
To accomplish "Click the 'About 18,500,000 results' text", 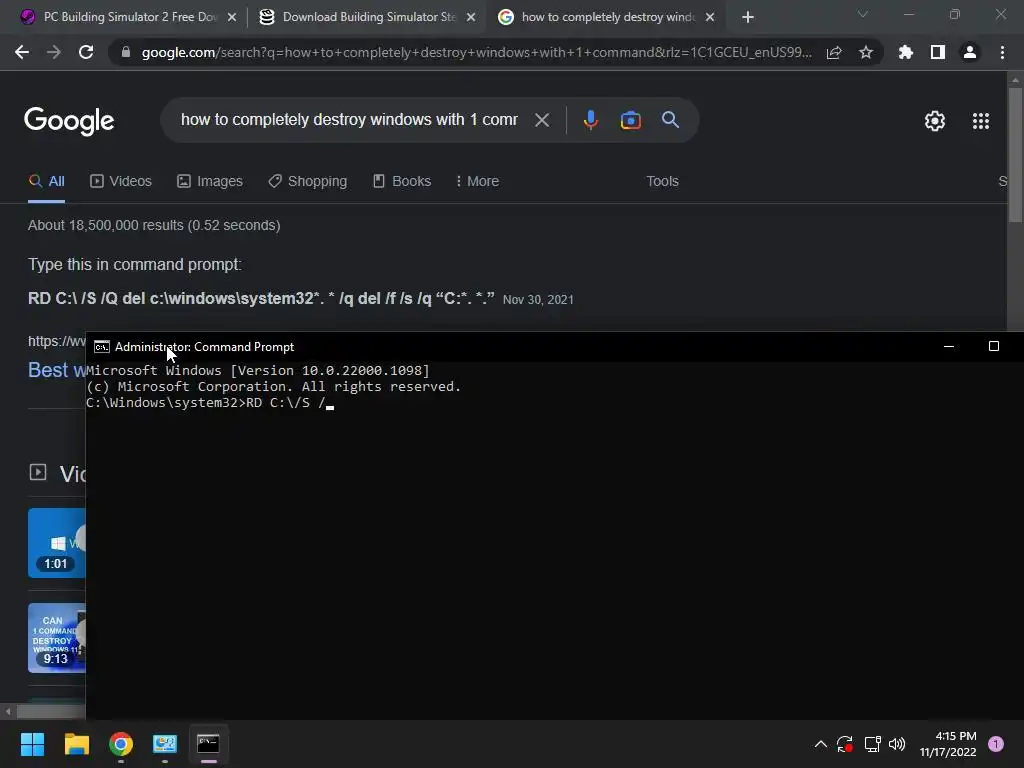I will tap(154, 225).
